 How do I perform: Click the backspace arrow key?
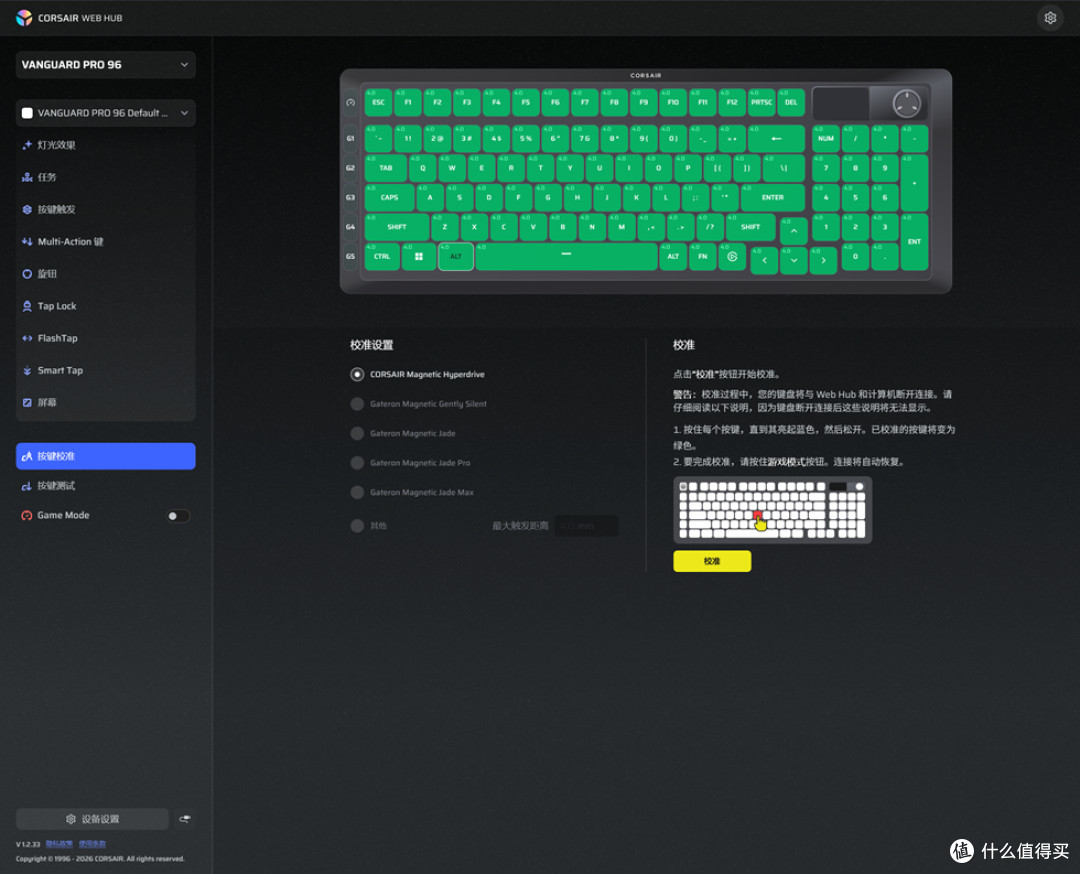click(776, 138)
